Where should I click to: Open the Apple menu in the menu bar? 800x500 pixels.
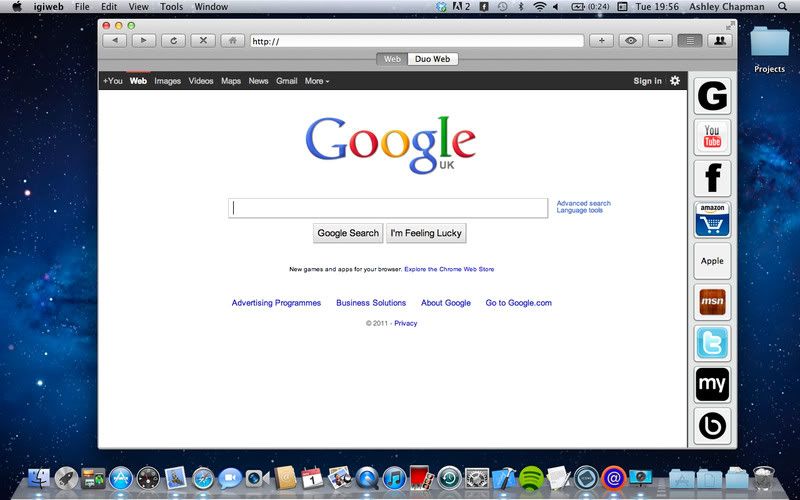17,7
